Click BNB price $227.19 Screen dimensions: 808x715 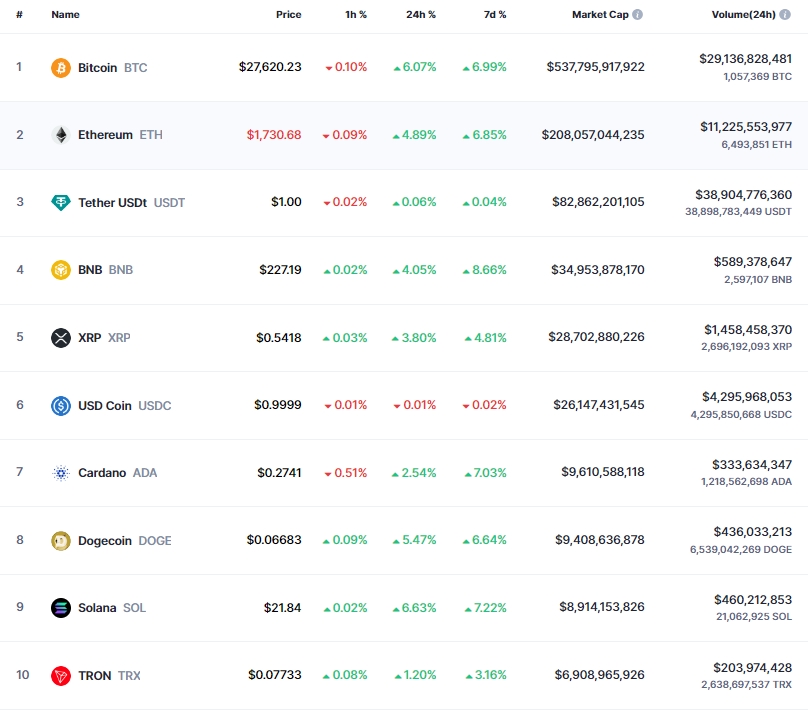[x=280, y=270]
